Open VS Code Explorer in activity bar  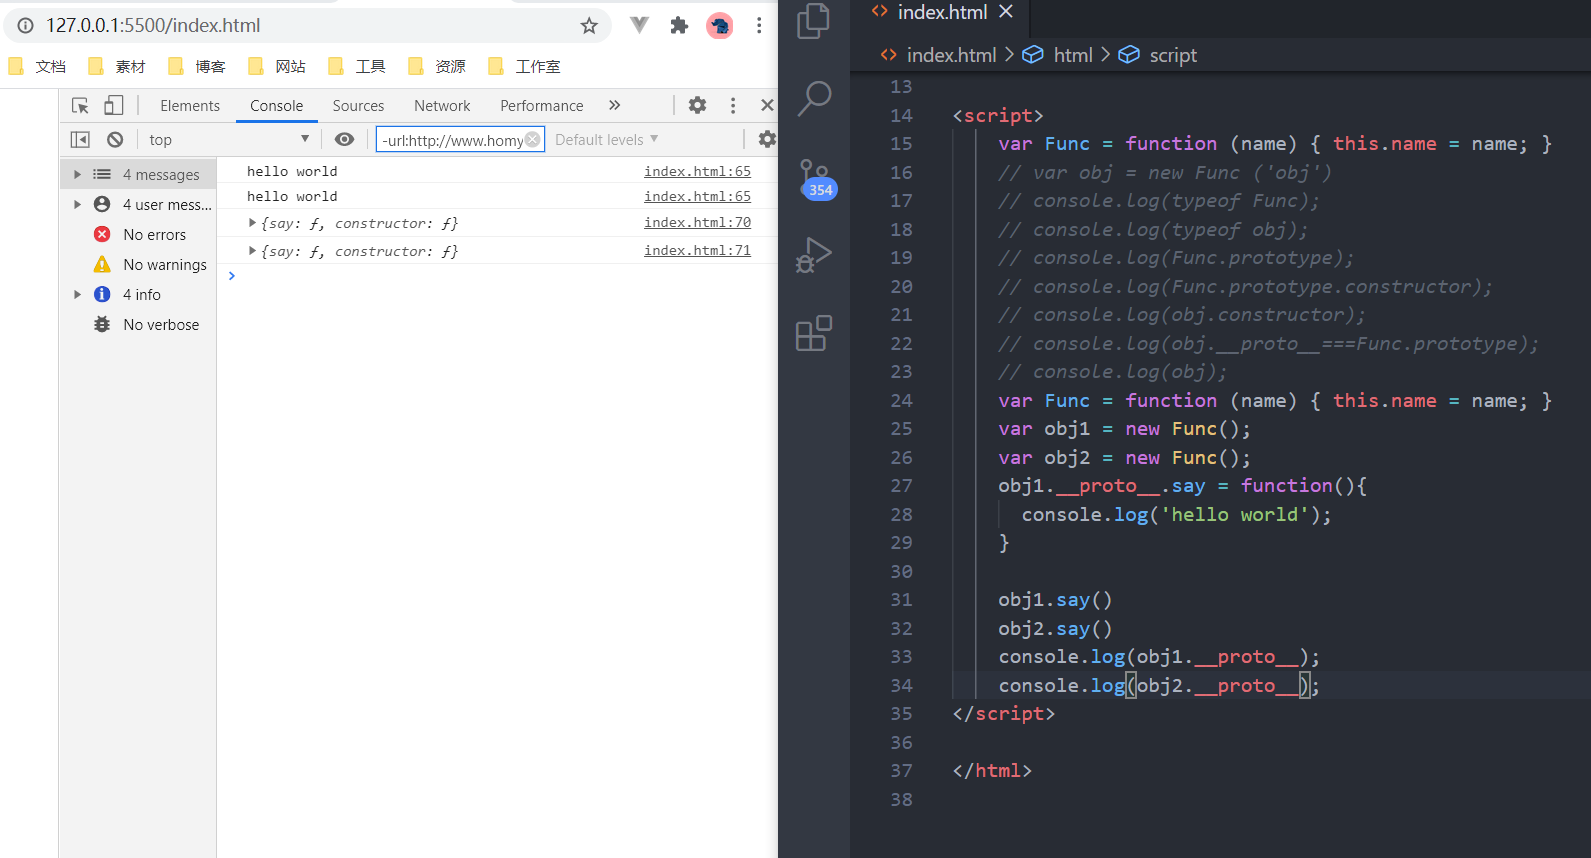814,21
